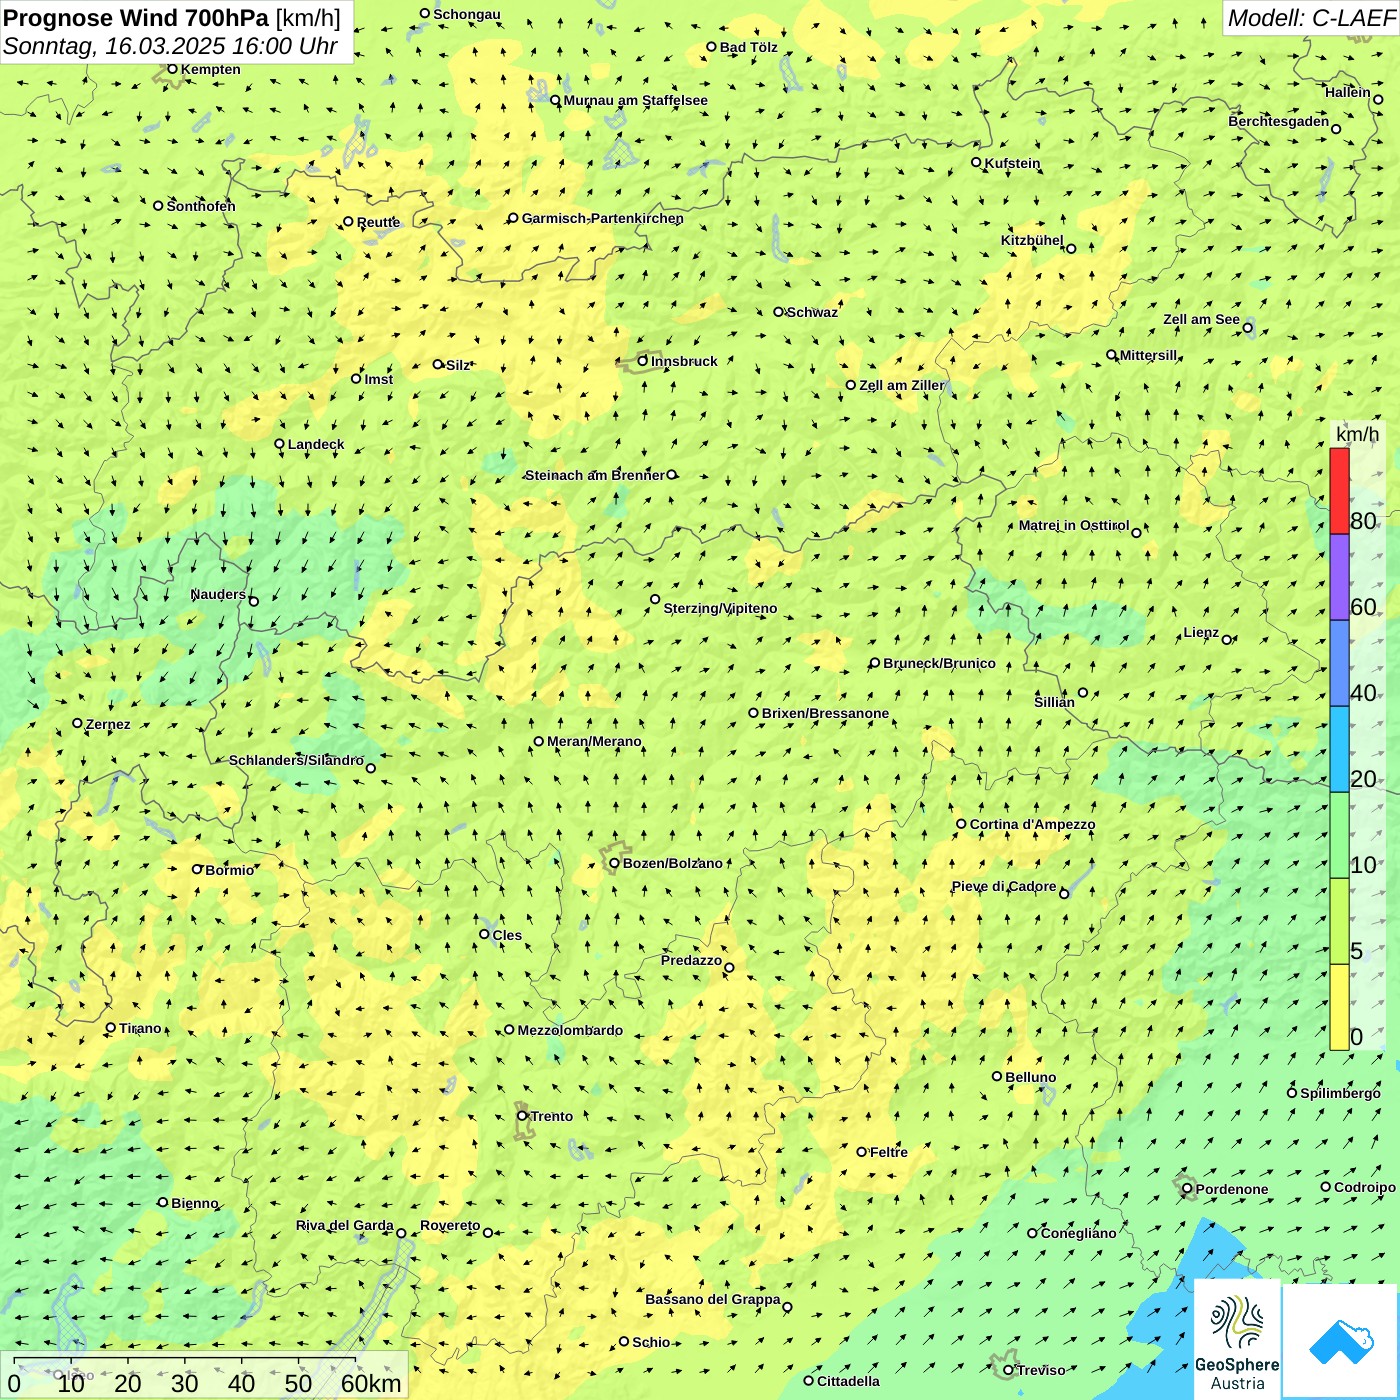Click the Steinach am Brenner label

pyautogui.click(x=594, y=475)
